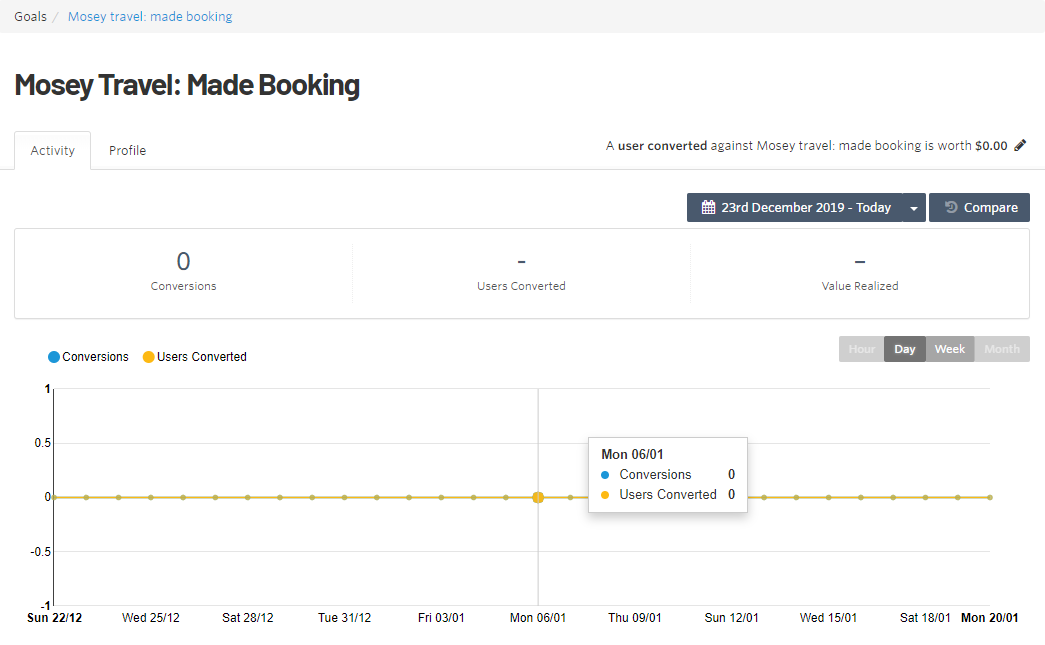
Task: Select the Month granularity option
Action: pos(1002,349)
